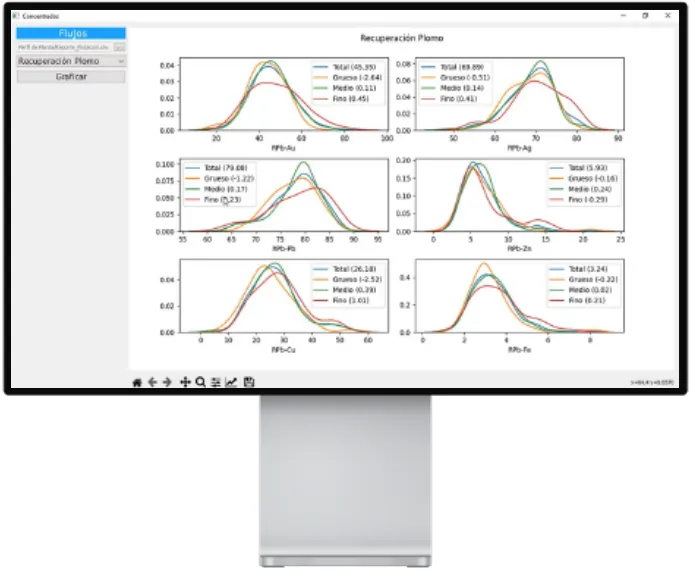Select the Flujos header tab
This screenshot has height=572, width=691.
(71, 33)
